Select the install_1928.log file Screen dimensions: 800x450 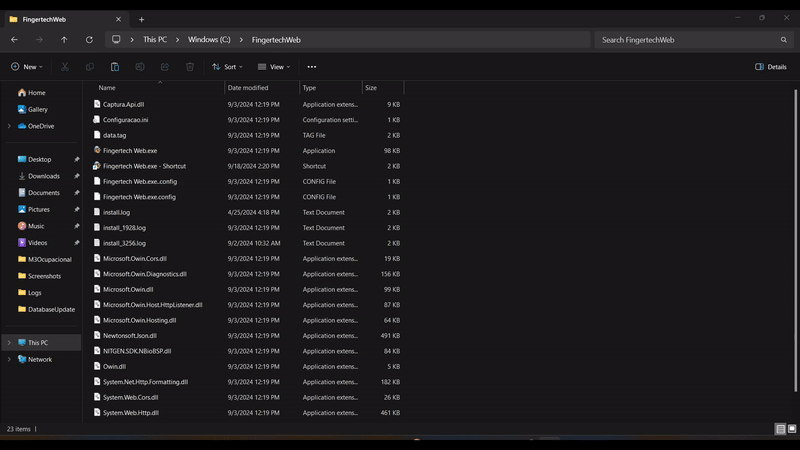[x=124, y=228]
